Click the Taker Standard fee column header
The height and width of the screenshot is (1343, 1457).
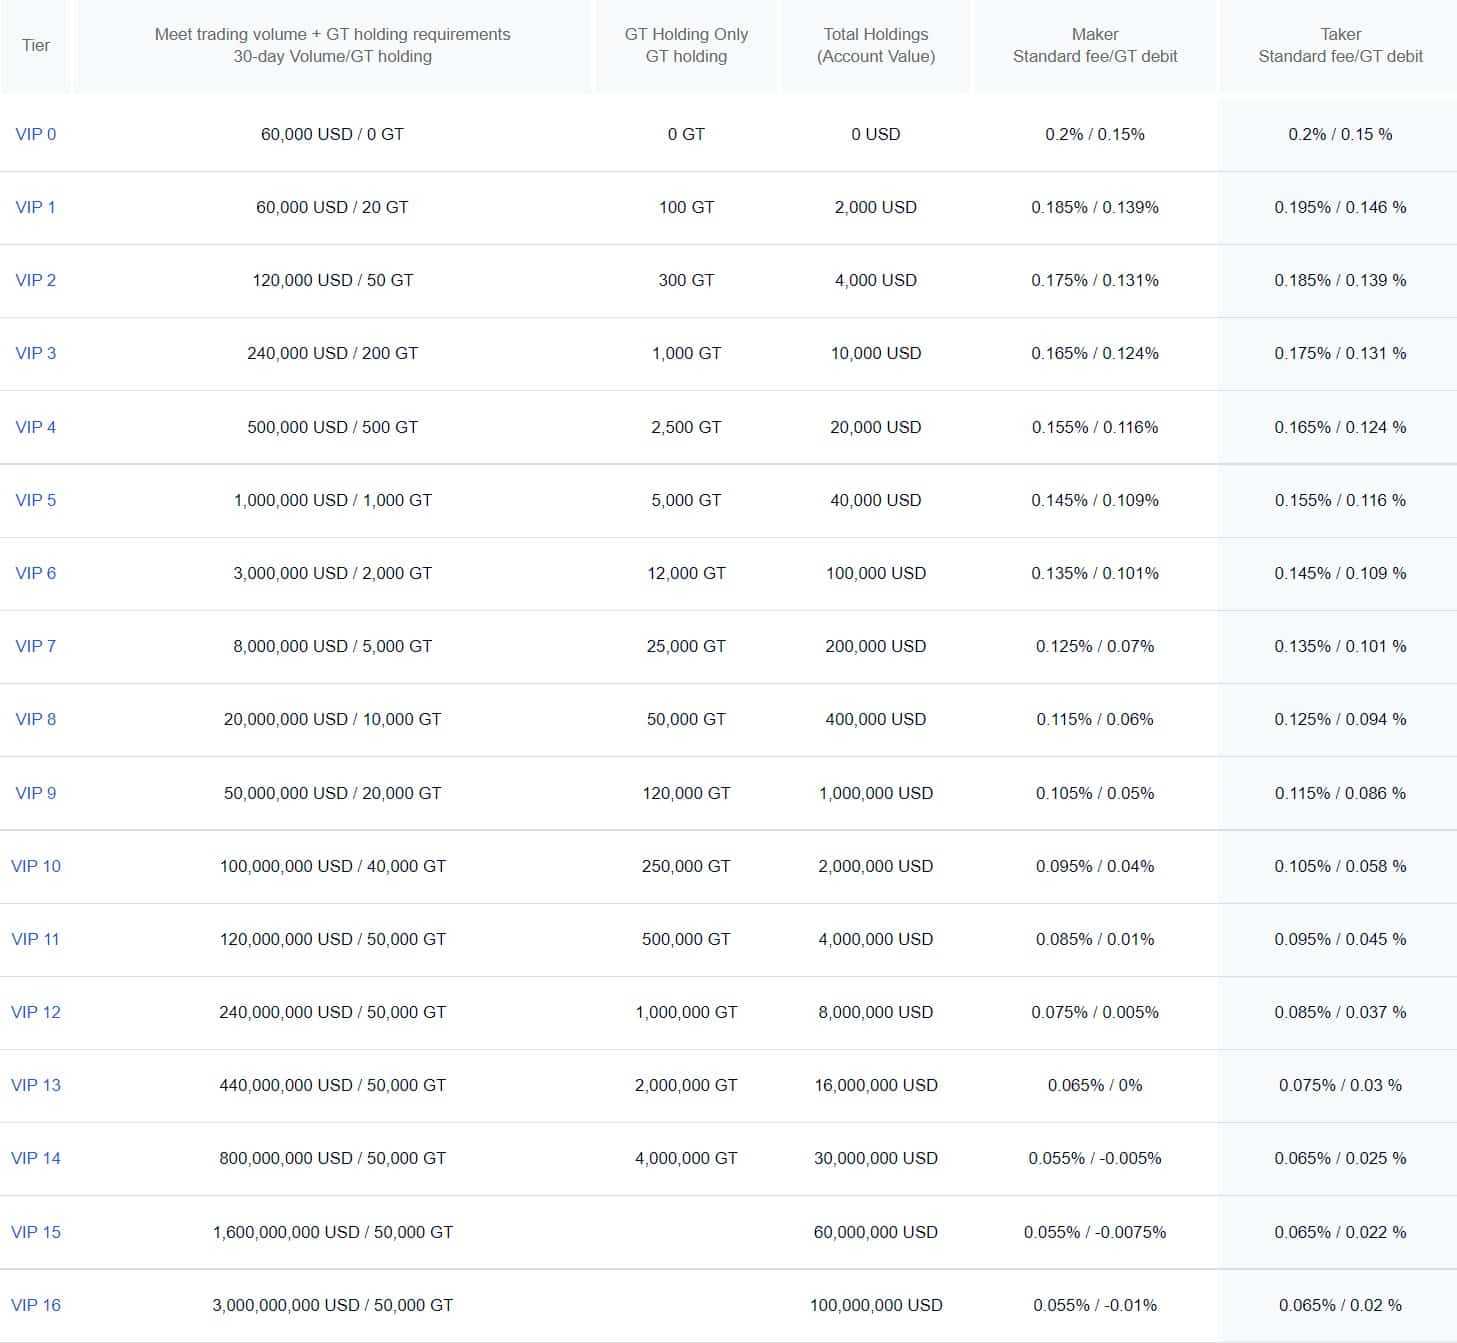point(1340,45)
